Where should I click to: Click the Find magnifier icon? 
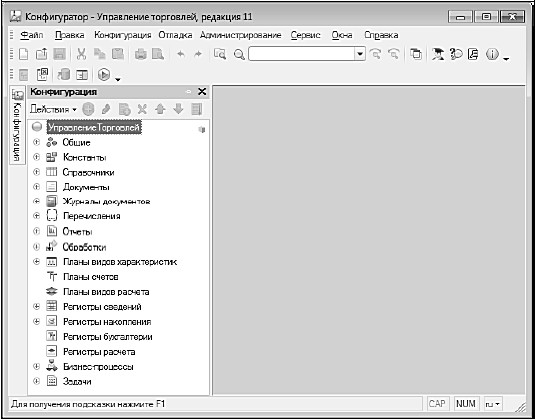coord(239,54)
